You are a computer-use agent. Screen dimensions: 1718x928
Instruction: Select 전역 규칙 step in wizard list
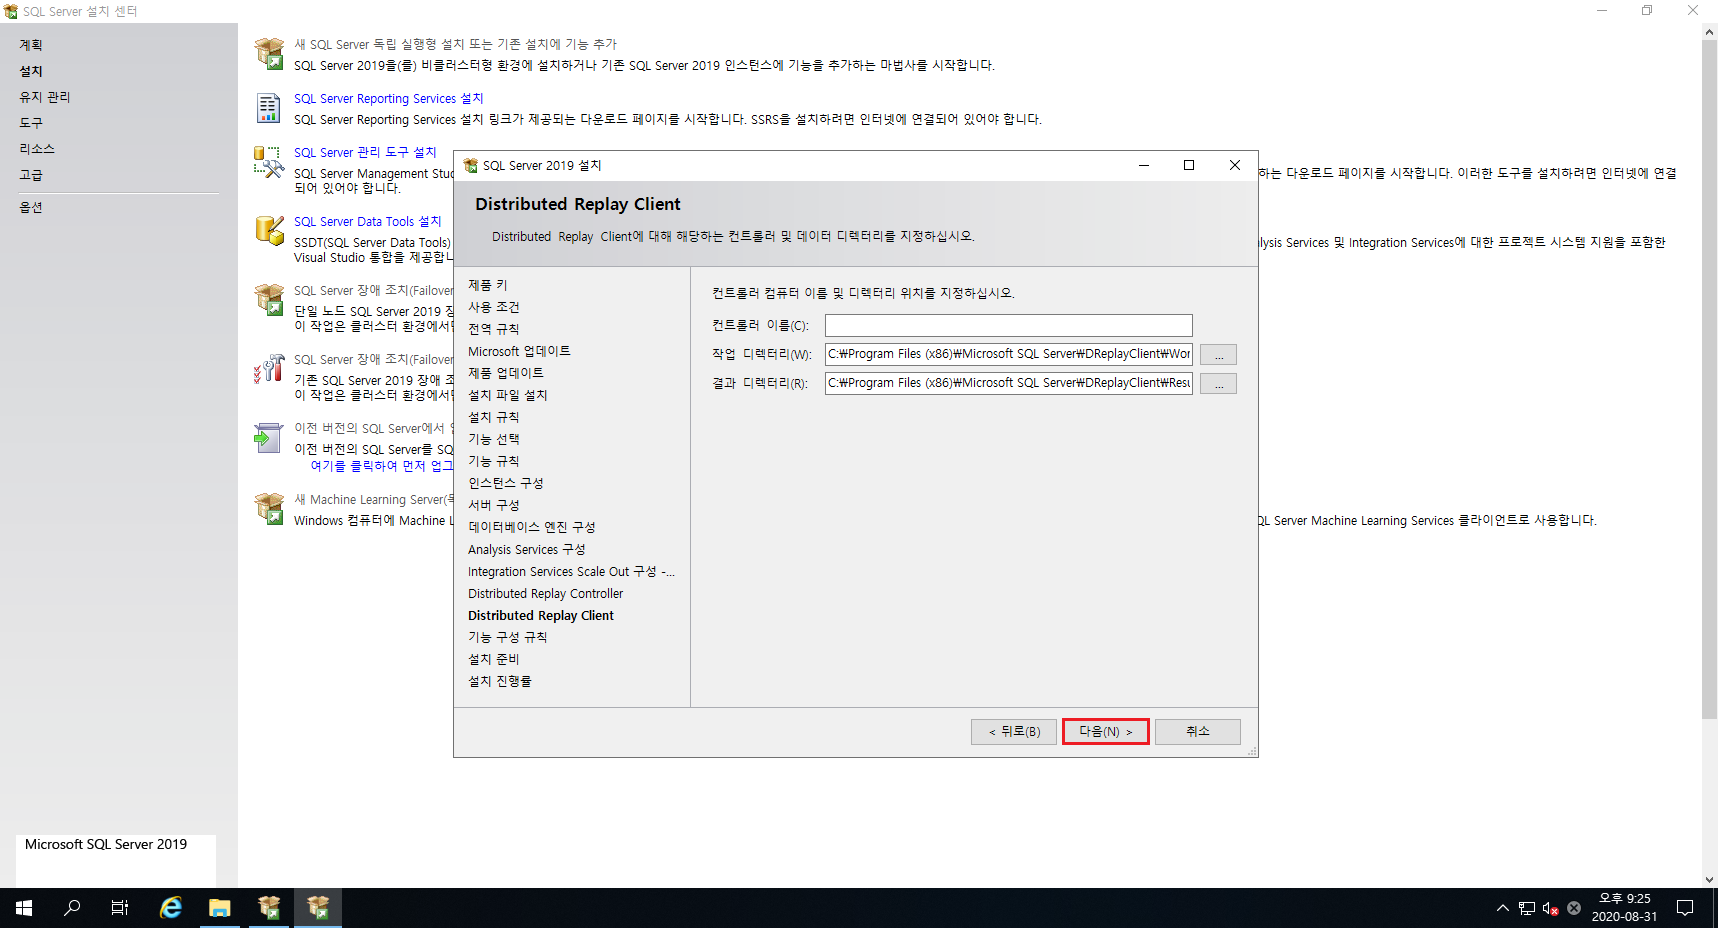point(494,329)
